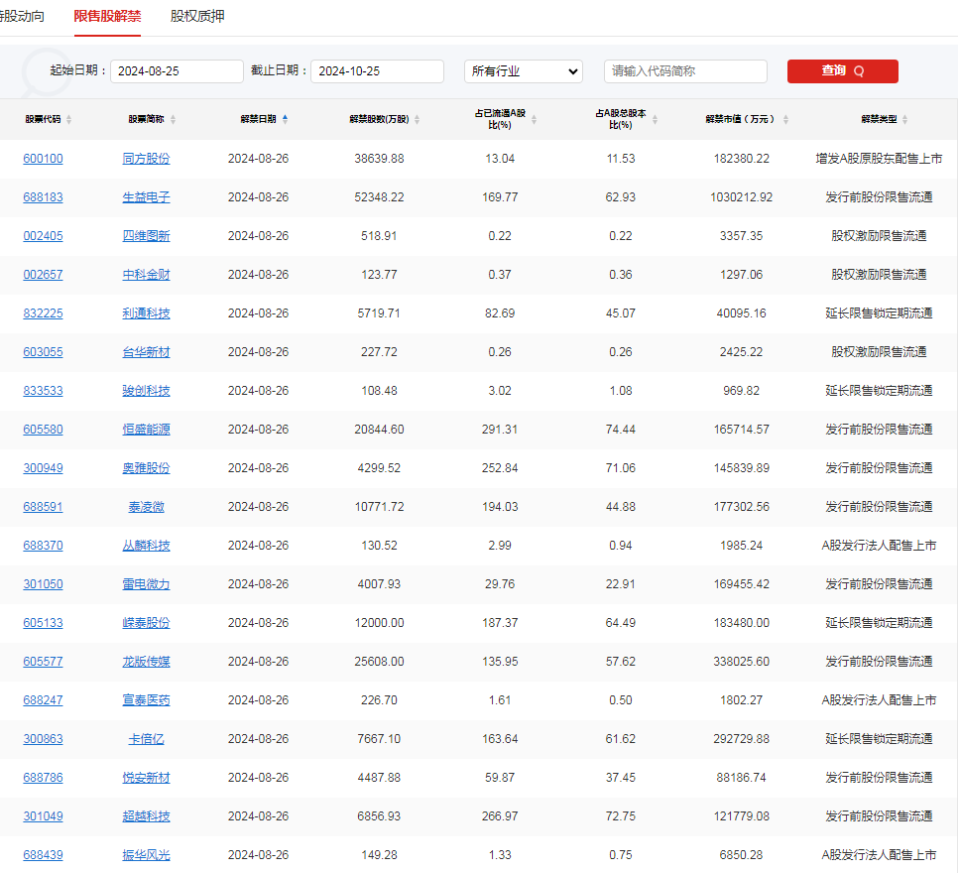
Task: Open the 雷电微力 stock link
Action: pyautogui.click(x=146, y=584)
